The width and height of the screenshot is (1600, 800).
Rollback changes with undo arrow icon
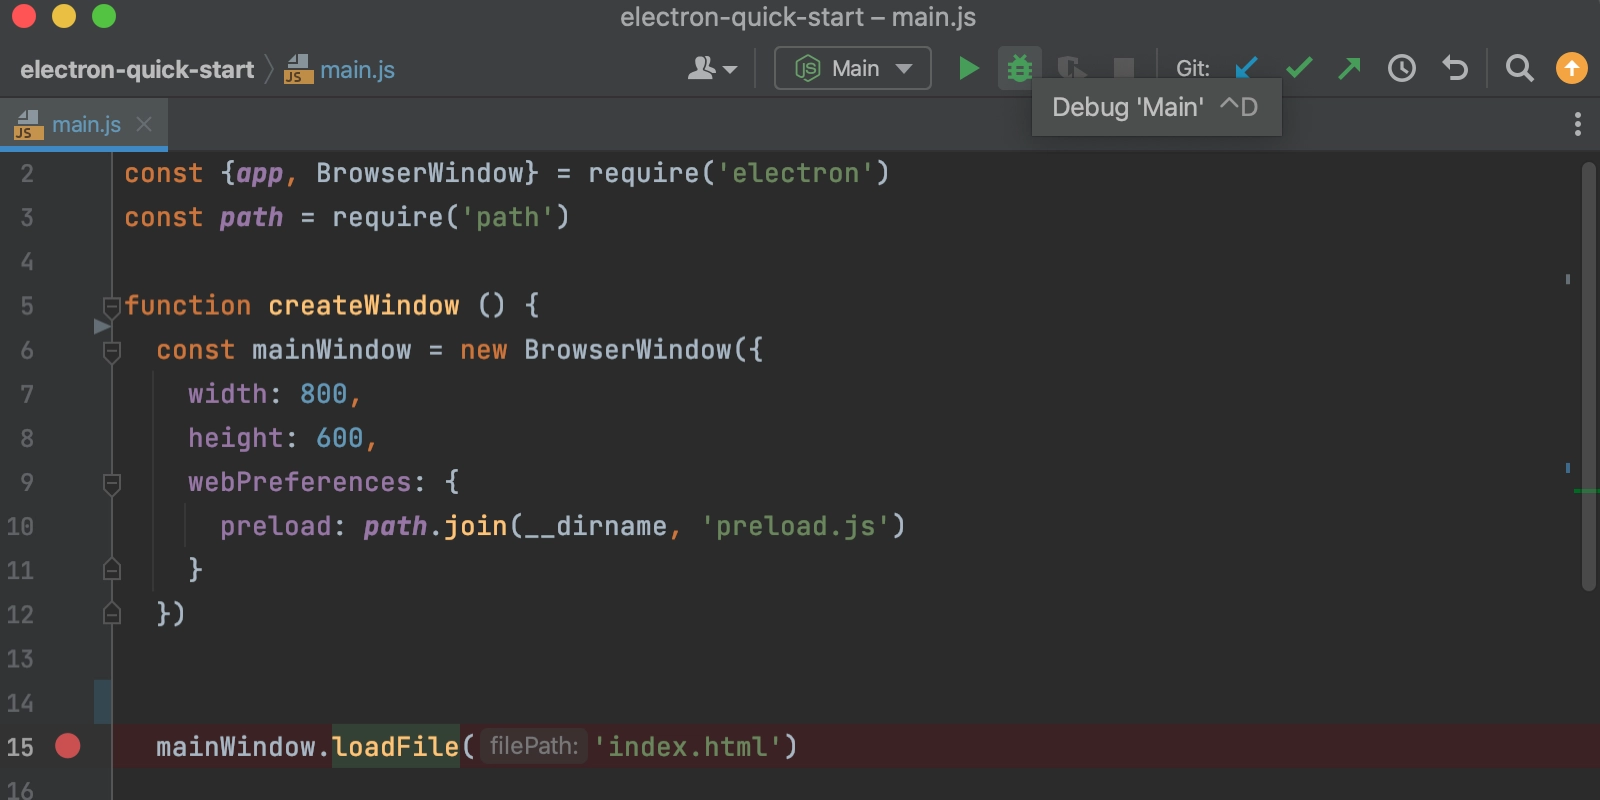1455,68
